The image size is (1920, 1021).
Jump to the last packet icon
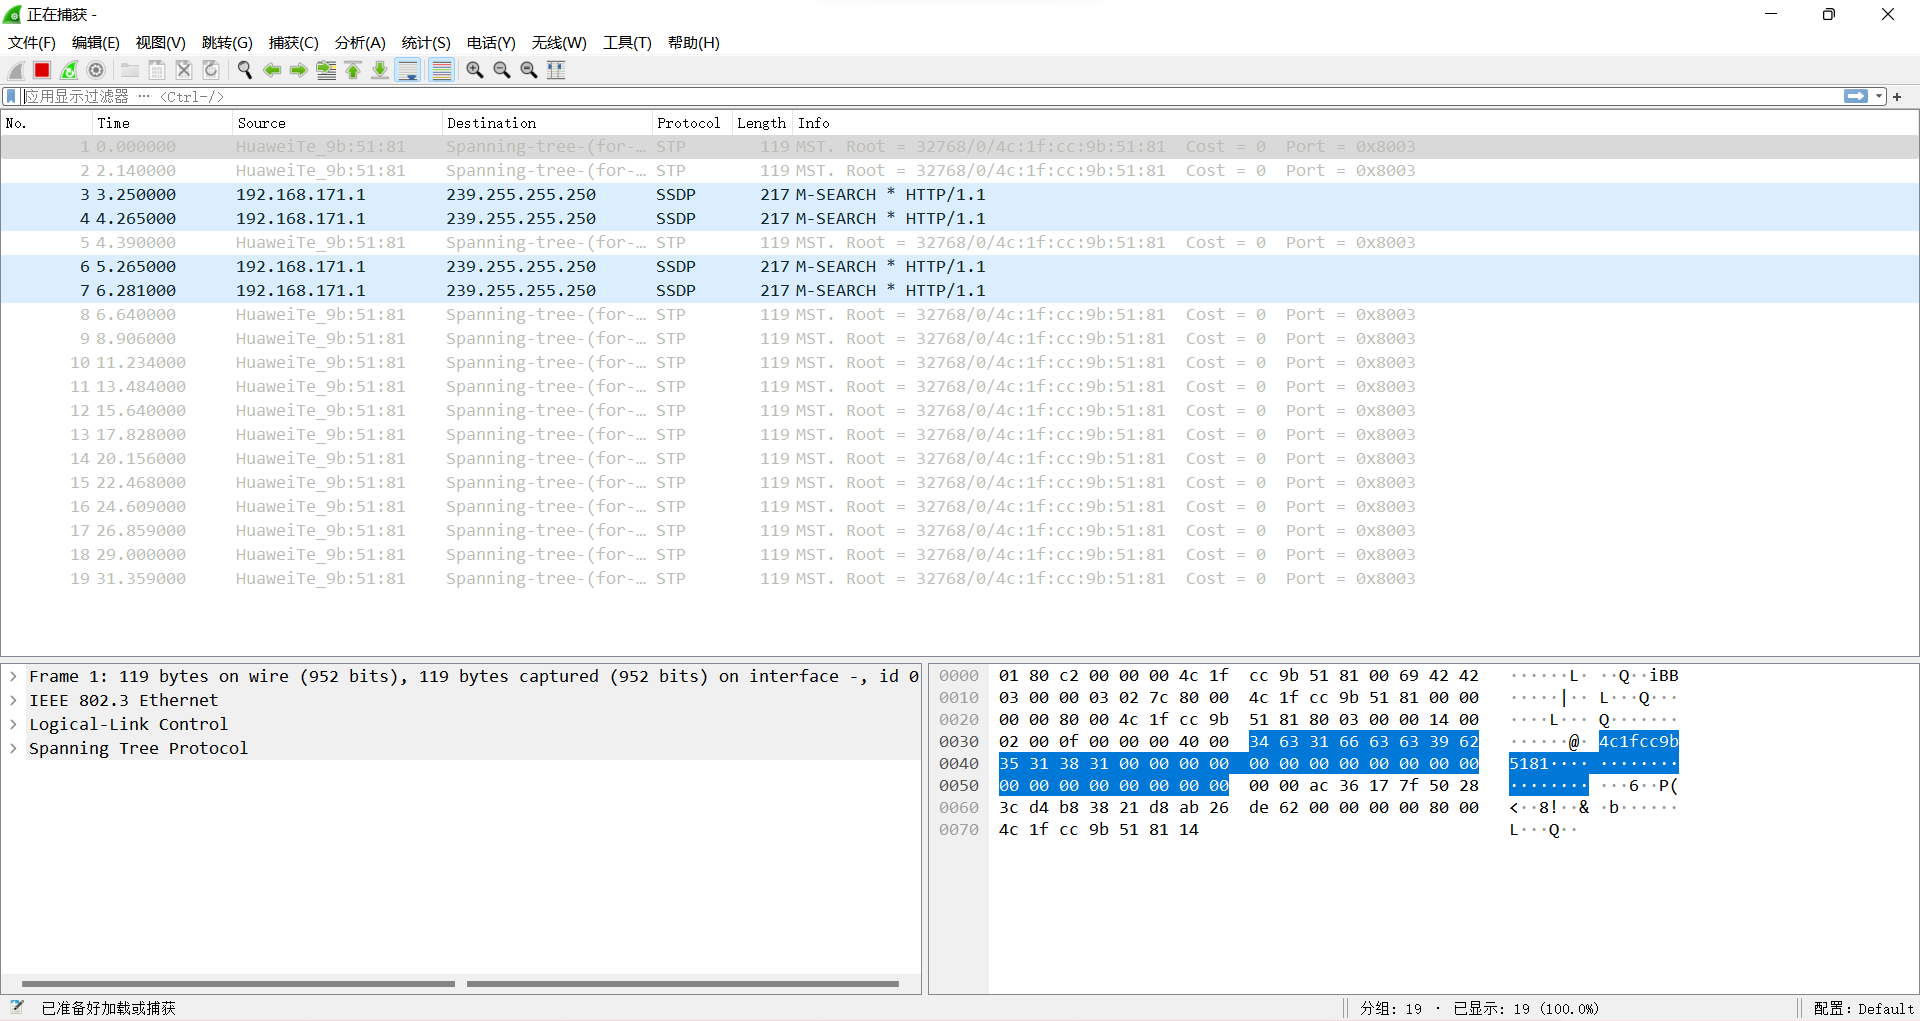pyautogui.click(x=380, y=70)
